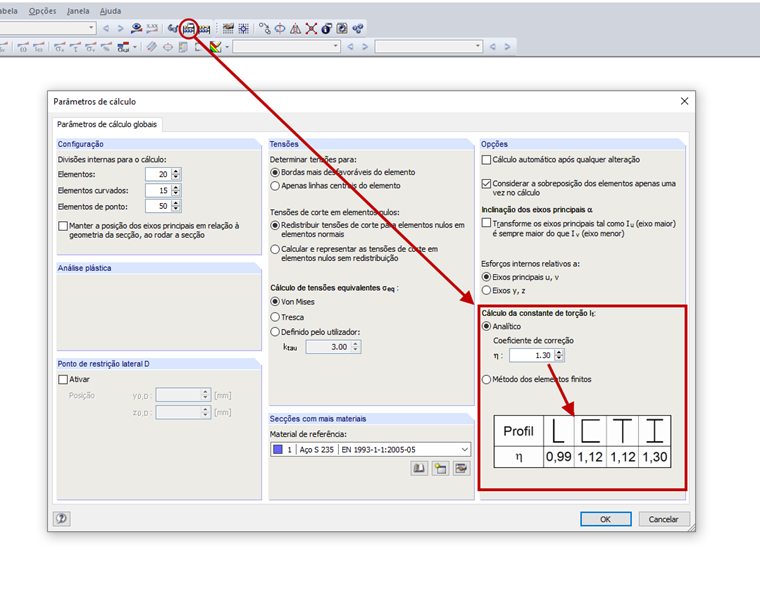The width and height of the screenshot is (760, 596).
Task: Click the η correction coefficient input field
Action: [x=532, y=355]
